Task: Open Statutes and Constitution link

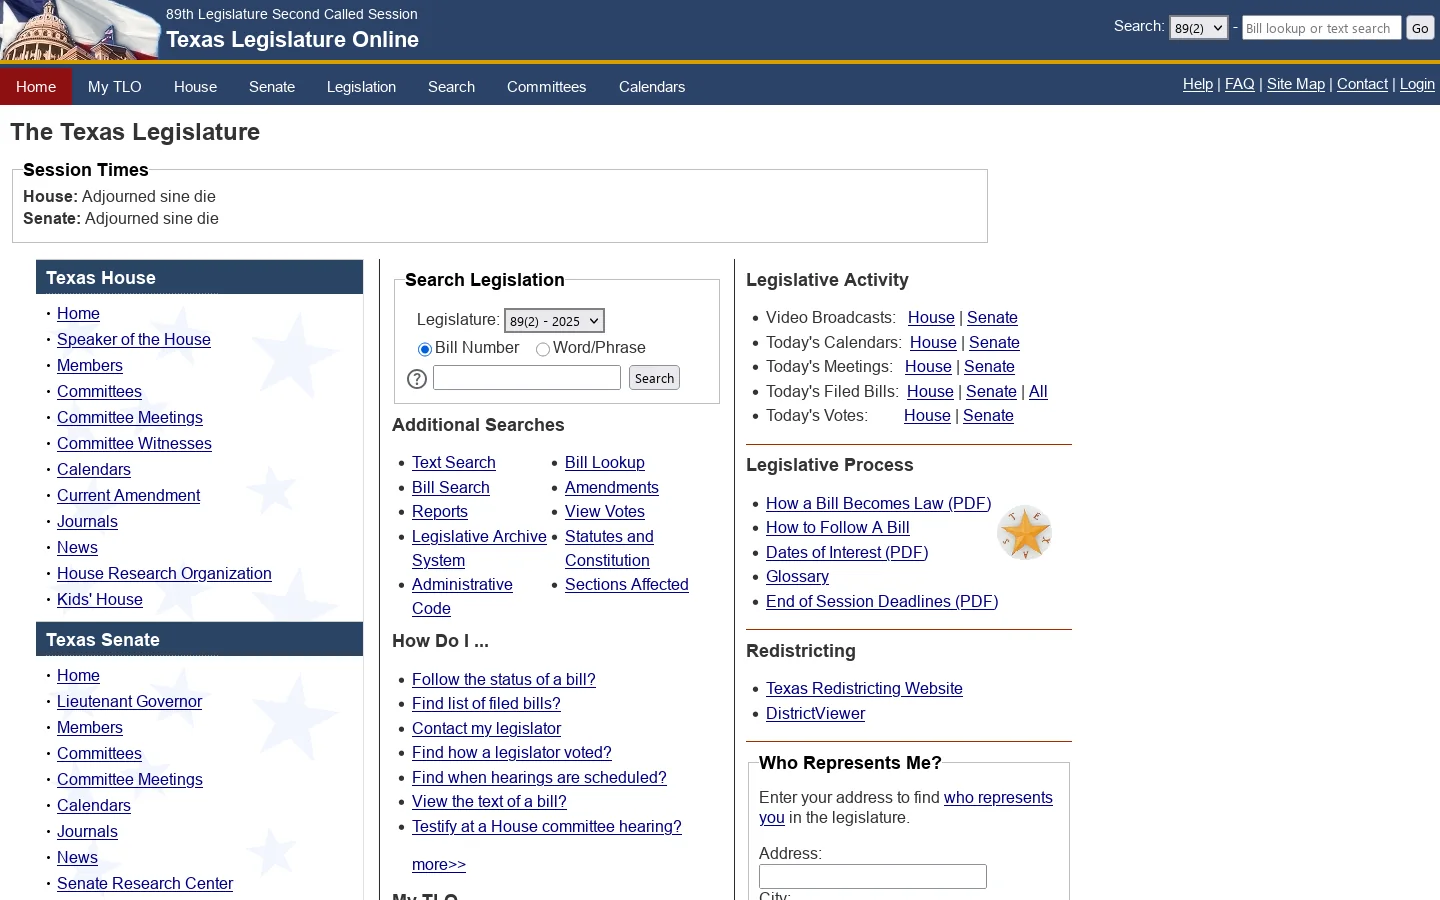Action: (609, 549)
